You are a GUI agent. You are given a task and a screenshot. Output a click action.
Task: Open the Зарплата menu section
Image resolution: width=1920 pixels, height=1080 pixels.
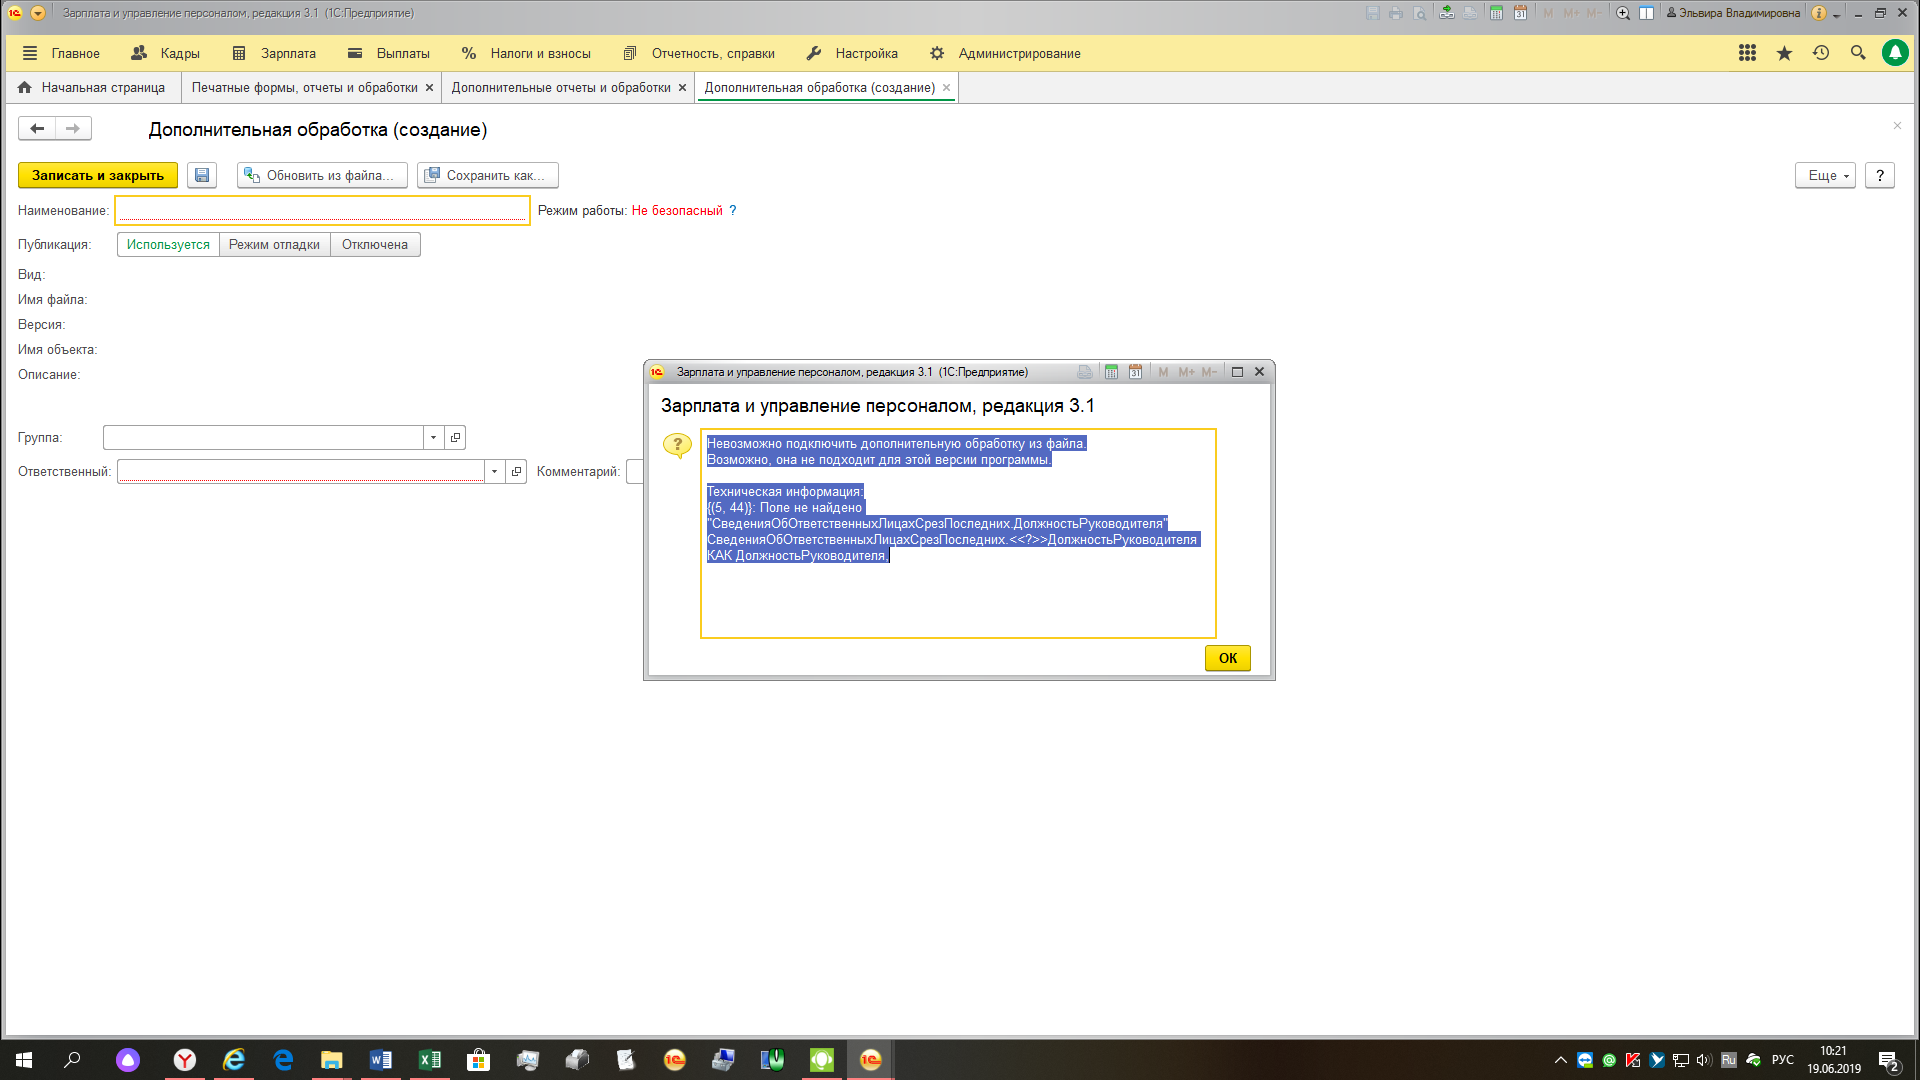[274, 53]
